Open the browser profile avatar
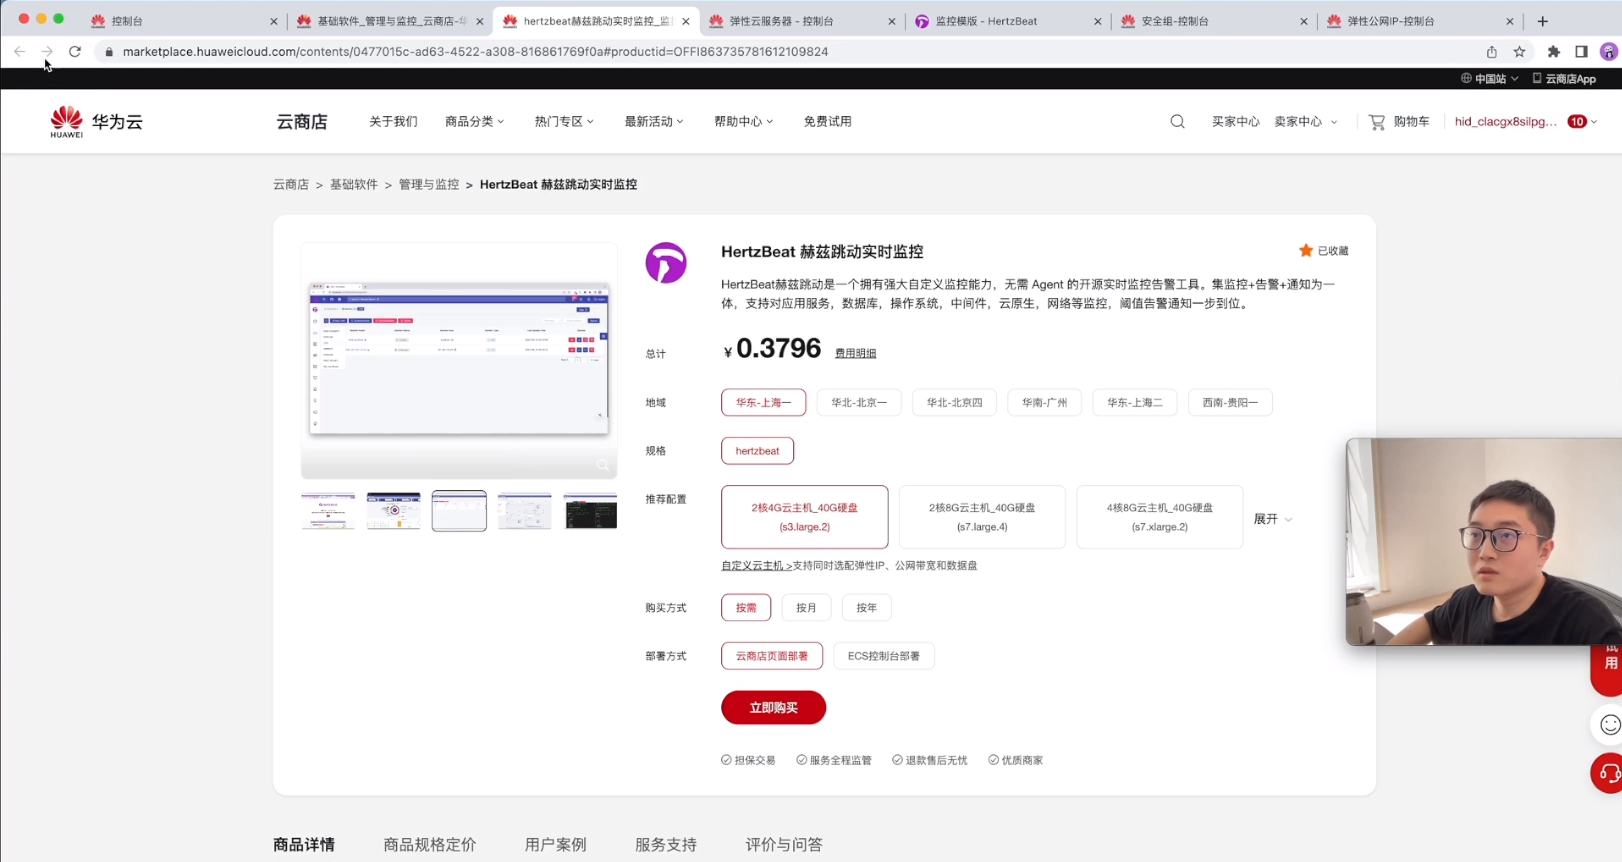1622x862 pixels. [x=1609, y=52]
